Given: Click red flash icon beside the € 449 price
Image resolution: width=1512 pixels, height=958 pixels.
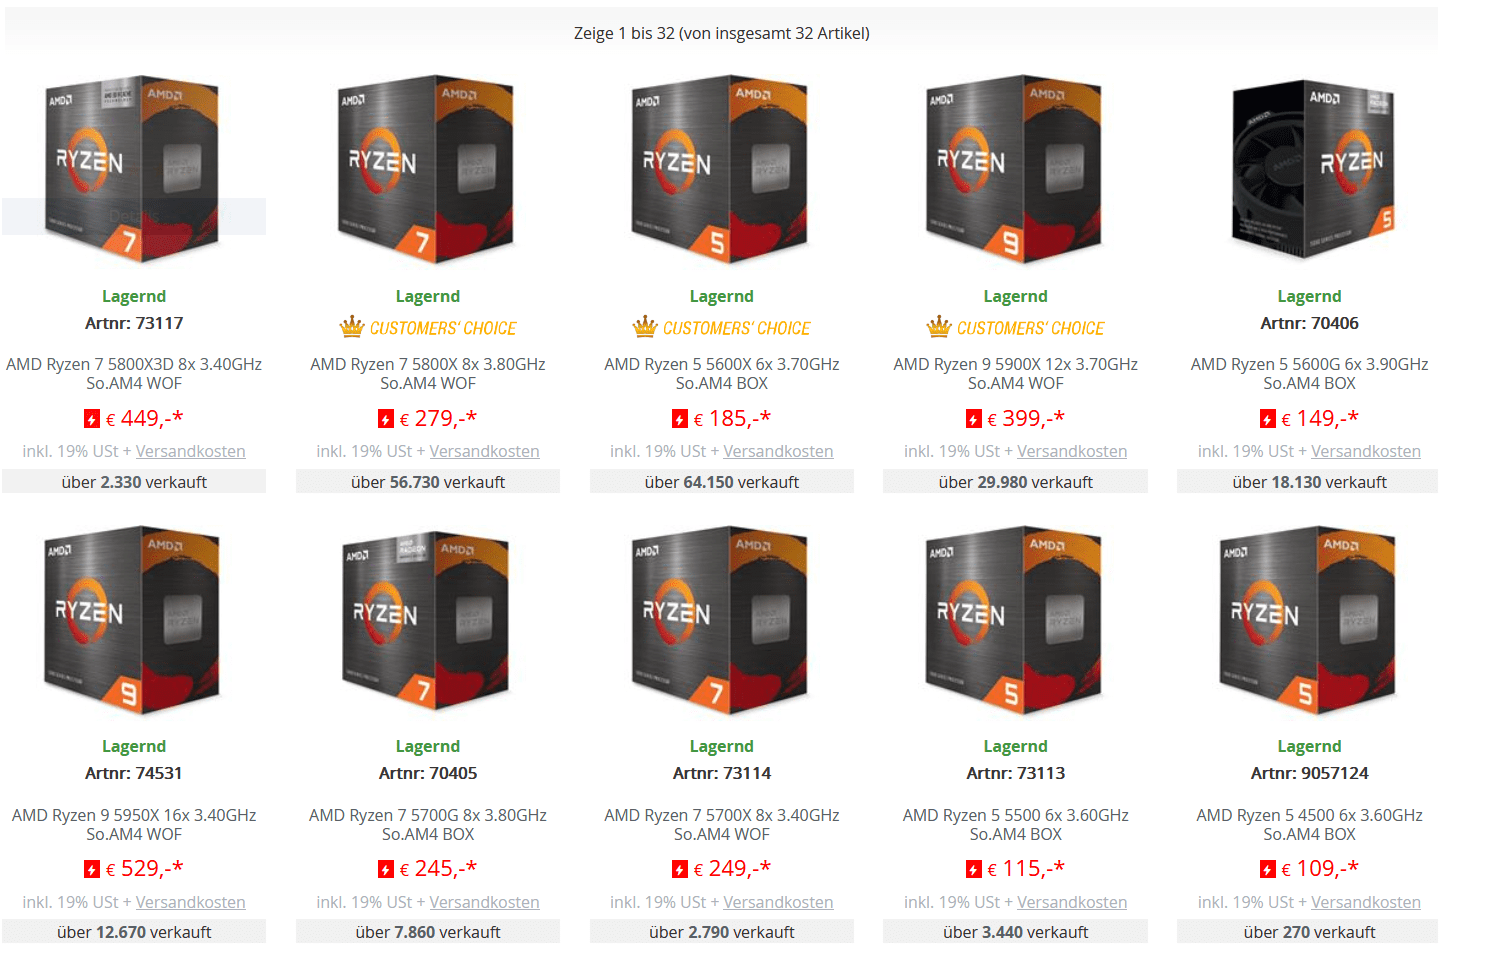Looking at the screenshot, I should pyautogui.click(x=92, y=419).
